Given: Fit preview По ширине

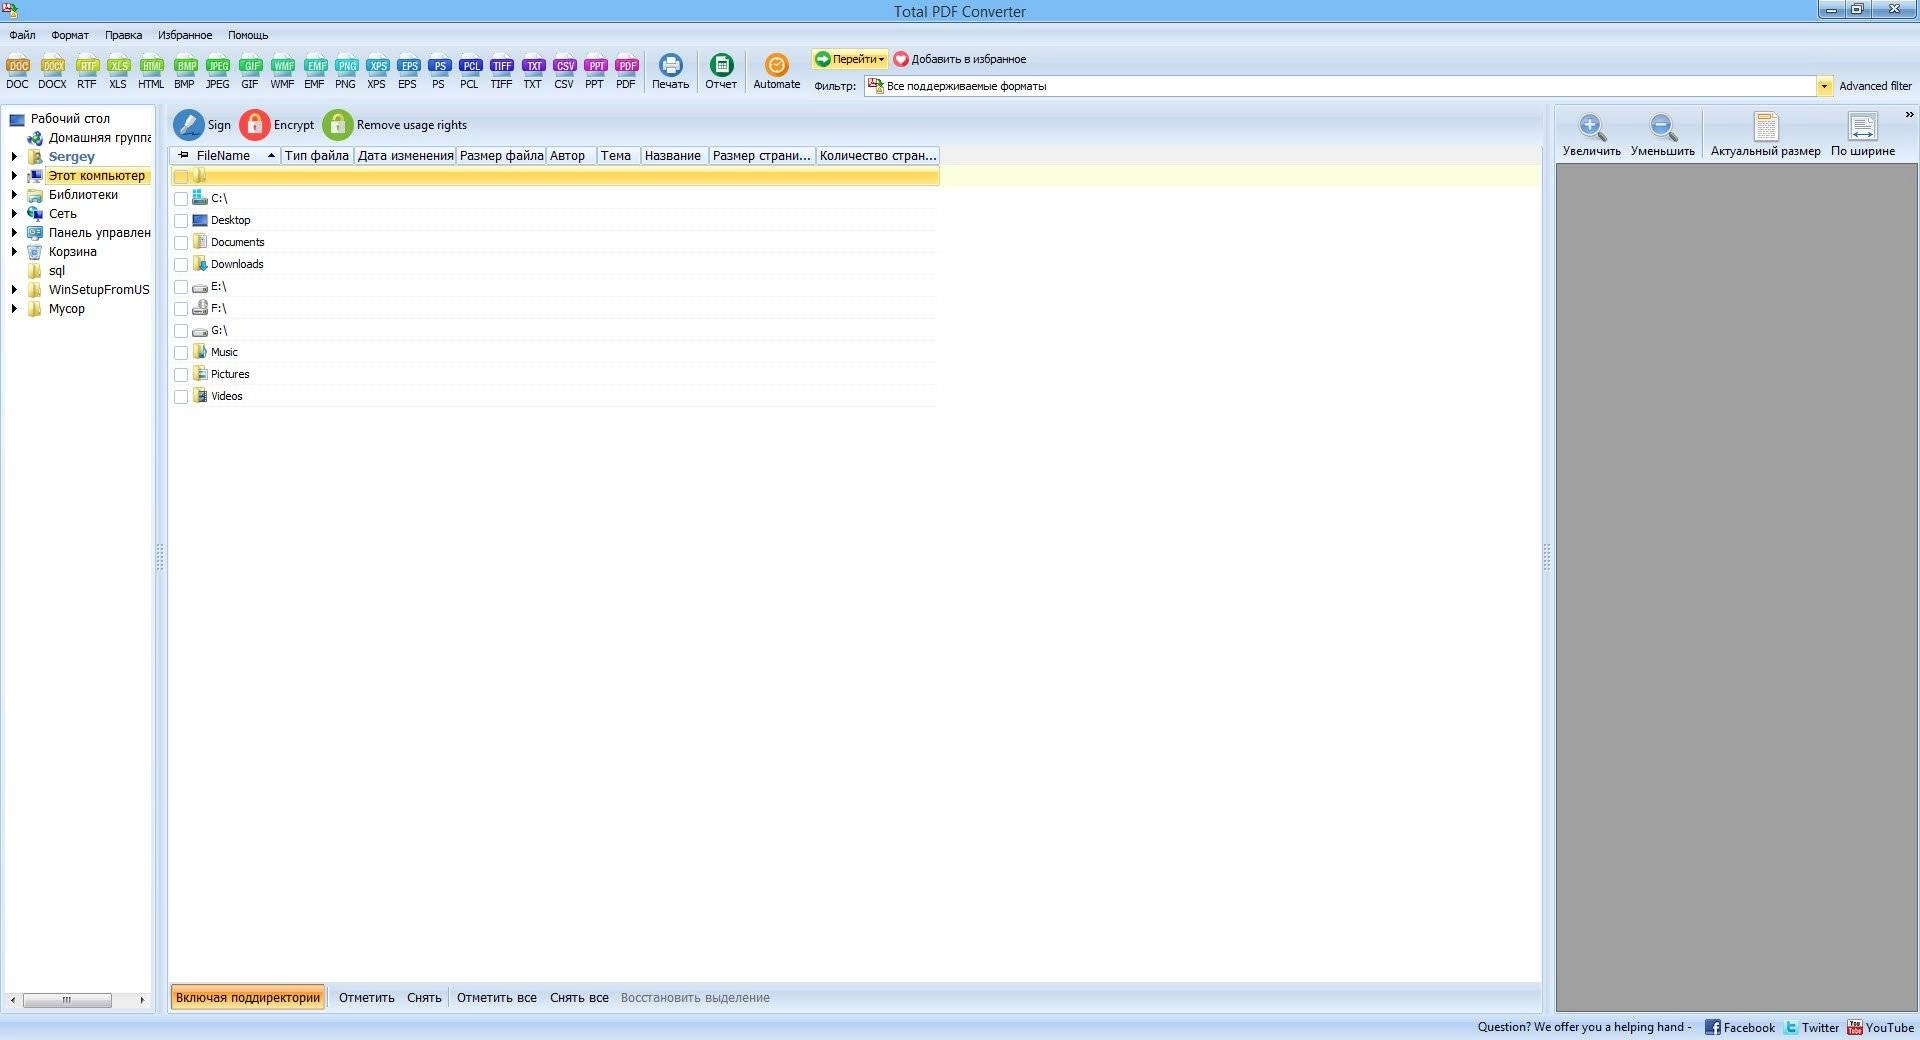Looking at the screenshot, I should [1863, 135].
